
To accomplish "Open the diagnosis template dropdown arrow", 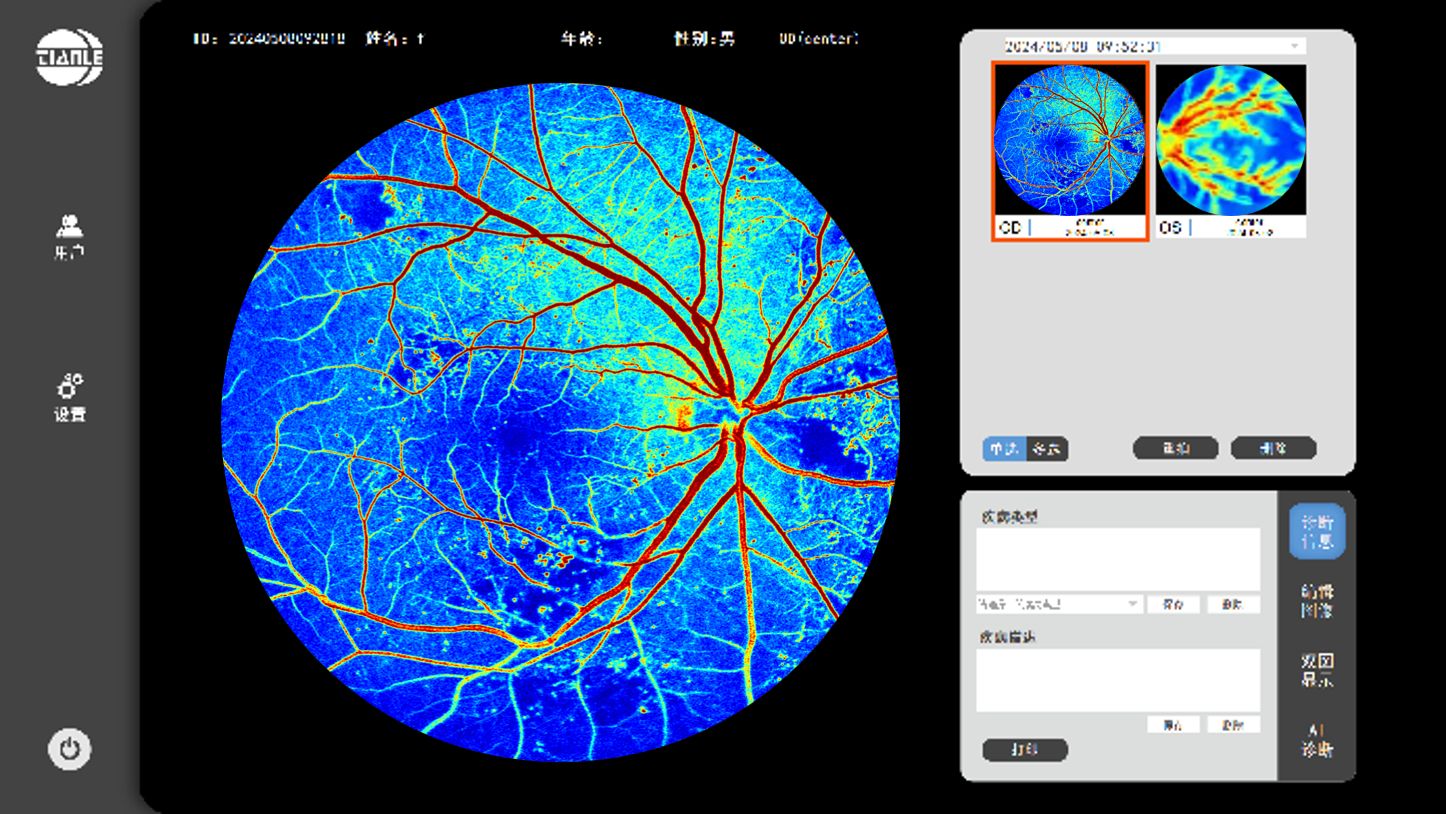I will [1133, 604].
